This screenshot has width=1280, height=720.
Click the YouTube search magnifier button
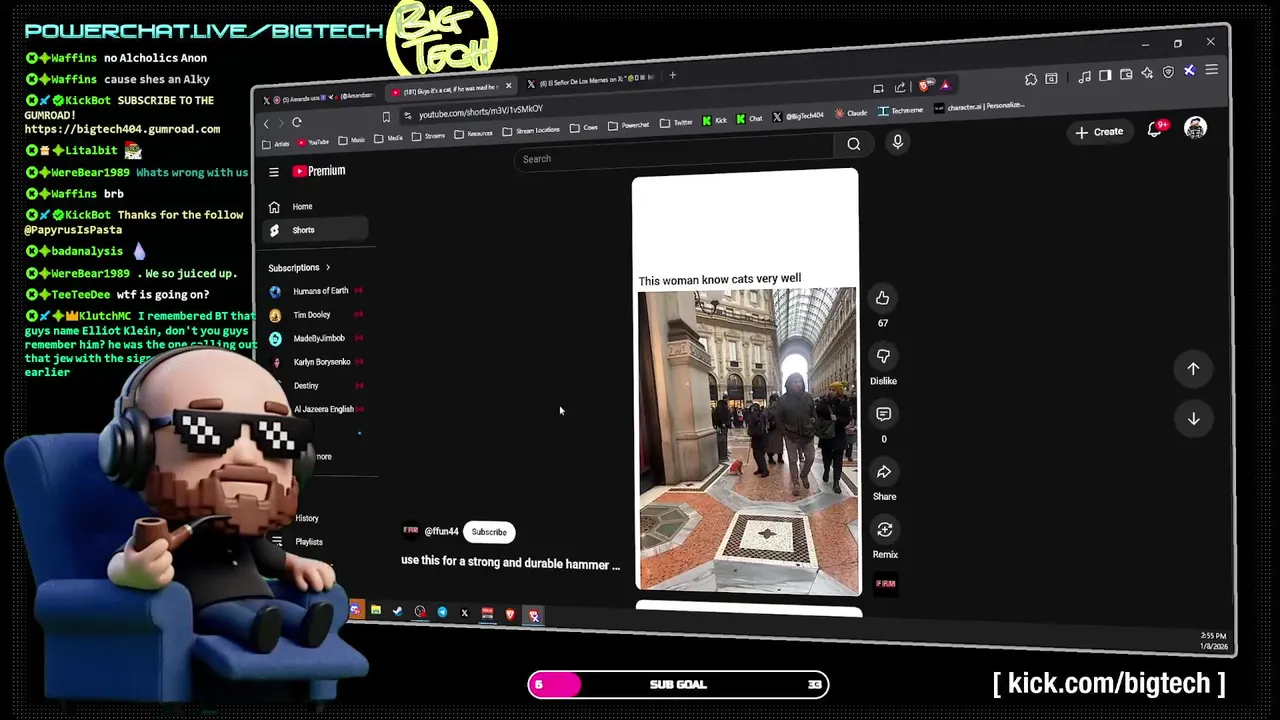click(853, 144)
